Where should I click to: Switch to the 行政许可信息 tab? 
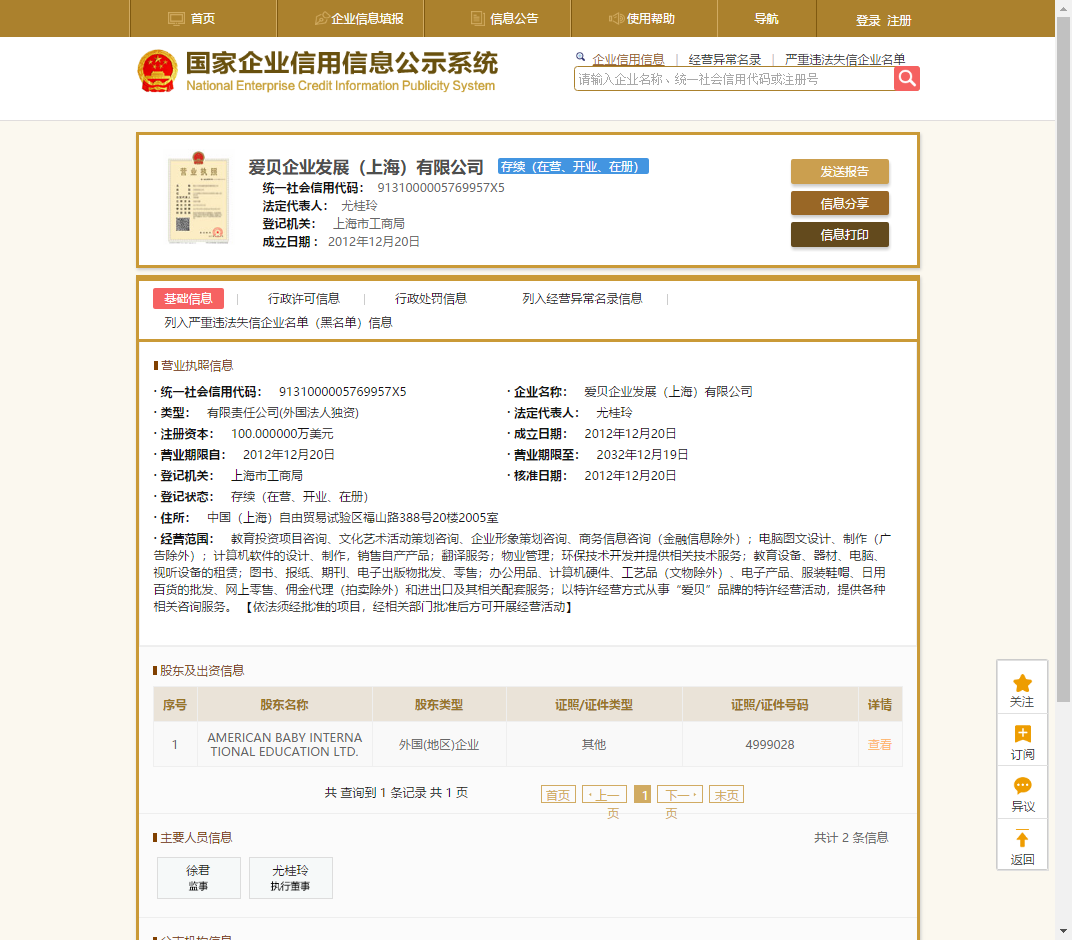coord(303,298)
